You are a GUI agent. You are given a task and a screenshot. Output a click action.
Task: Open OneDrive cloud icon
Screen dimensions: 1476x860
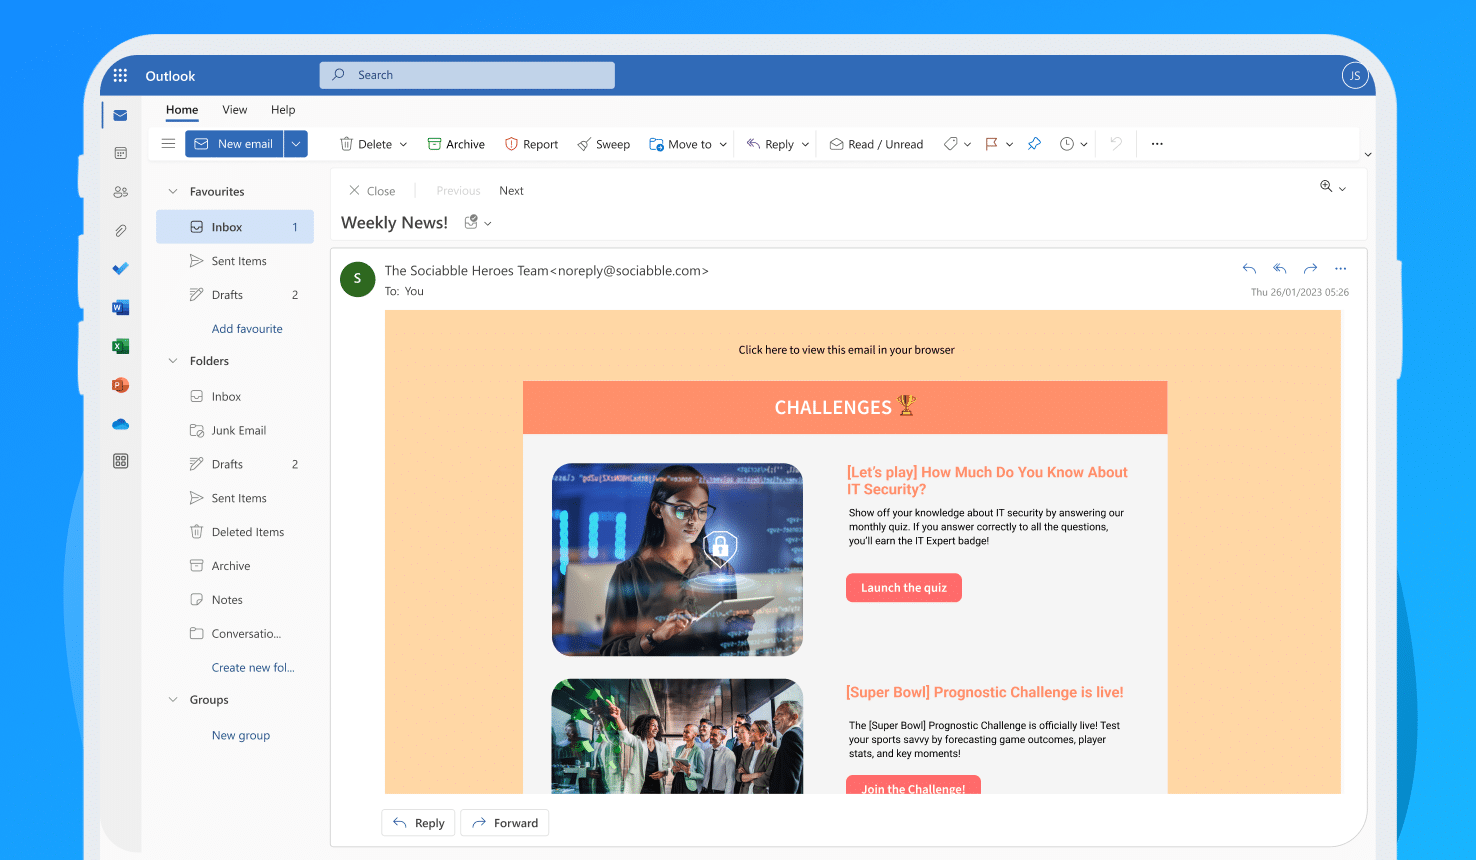120,424
